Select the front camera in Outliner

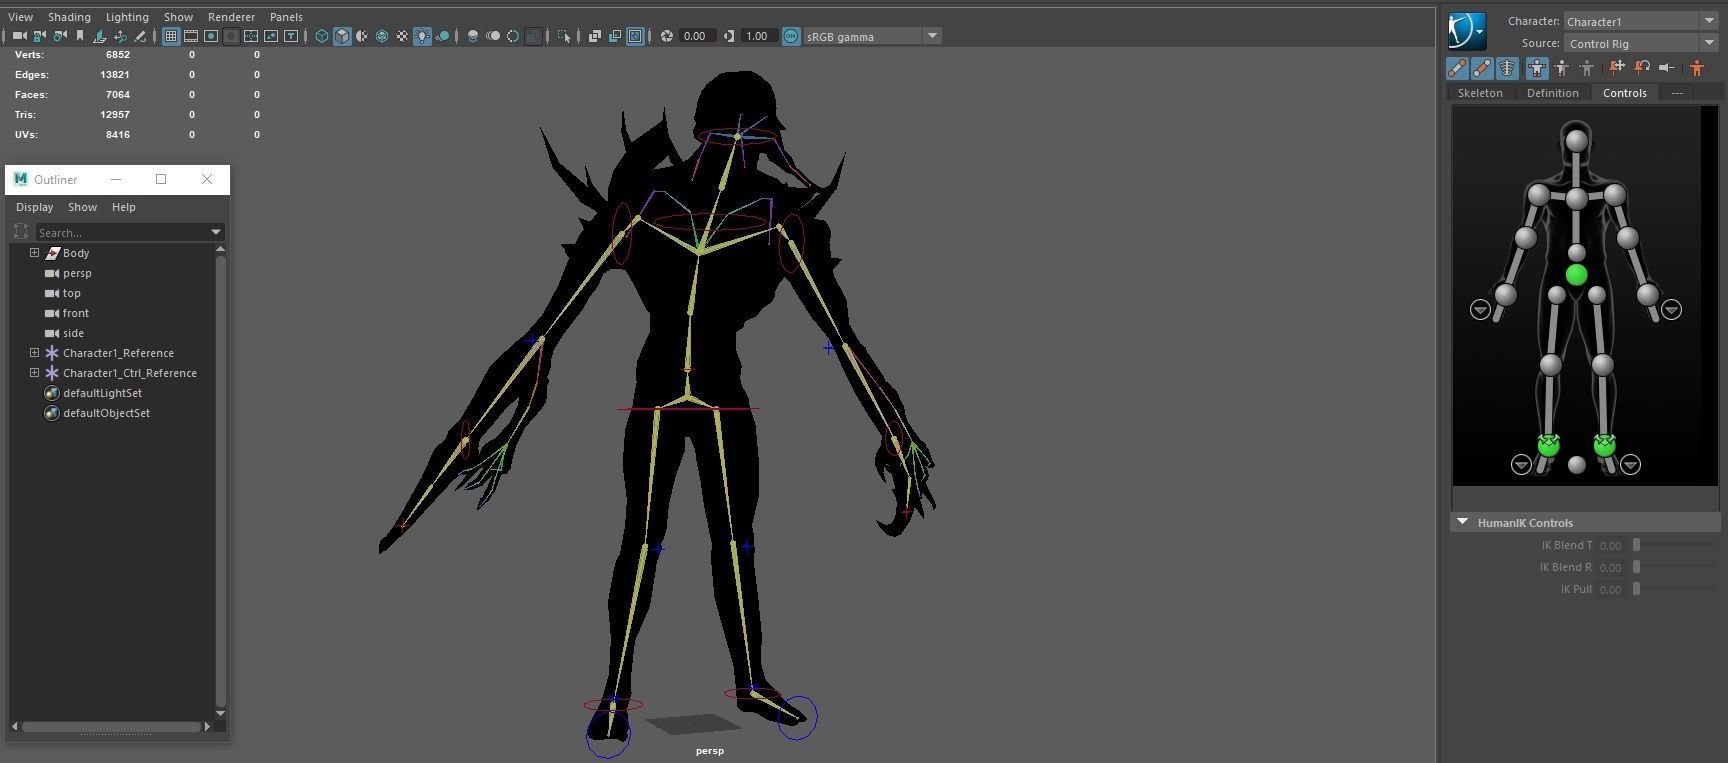pyautogui.click(x=76, y=313)
